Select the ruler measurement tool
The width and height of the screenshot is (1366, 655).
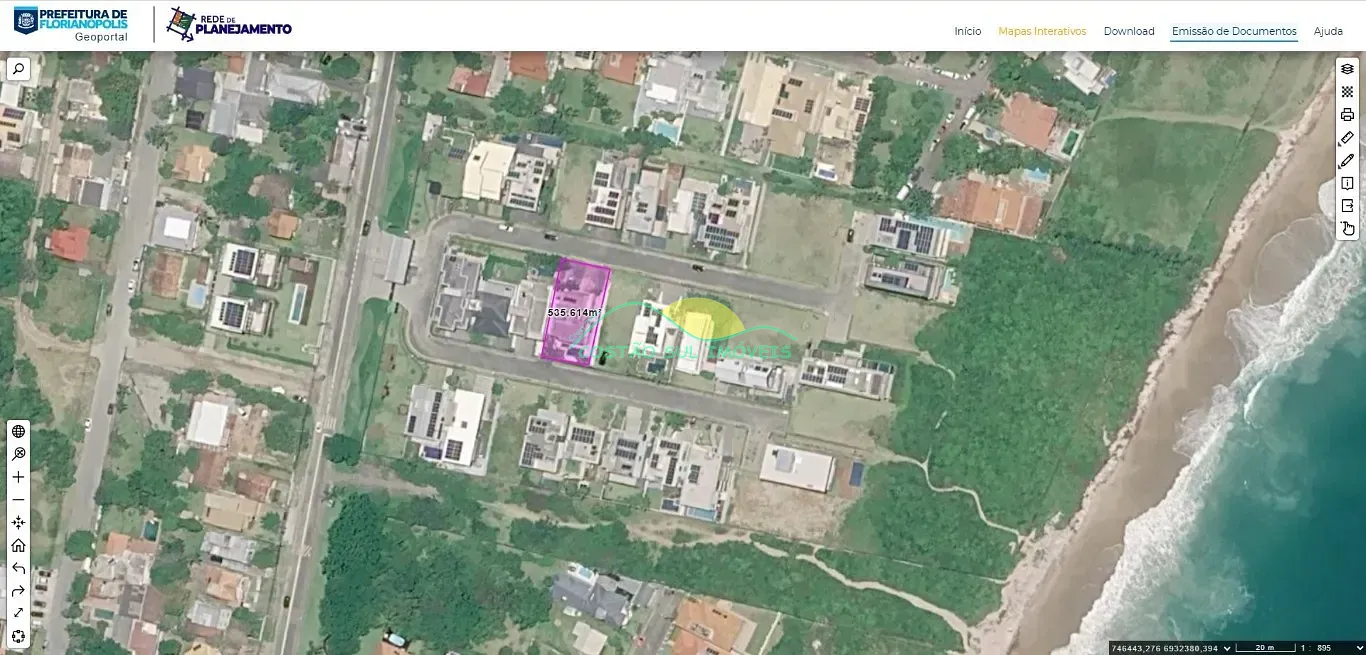coord(1347,138)
